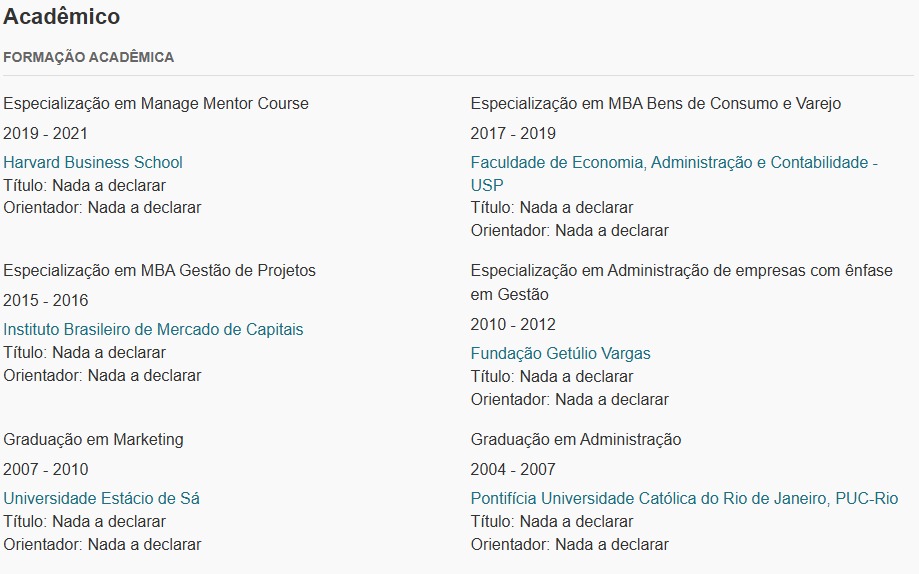Select the 2019 - 2021 date range
Image resolution: width=919 pixels, height=574 pixels.
coord(45,134)
